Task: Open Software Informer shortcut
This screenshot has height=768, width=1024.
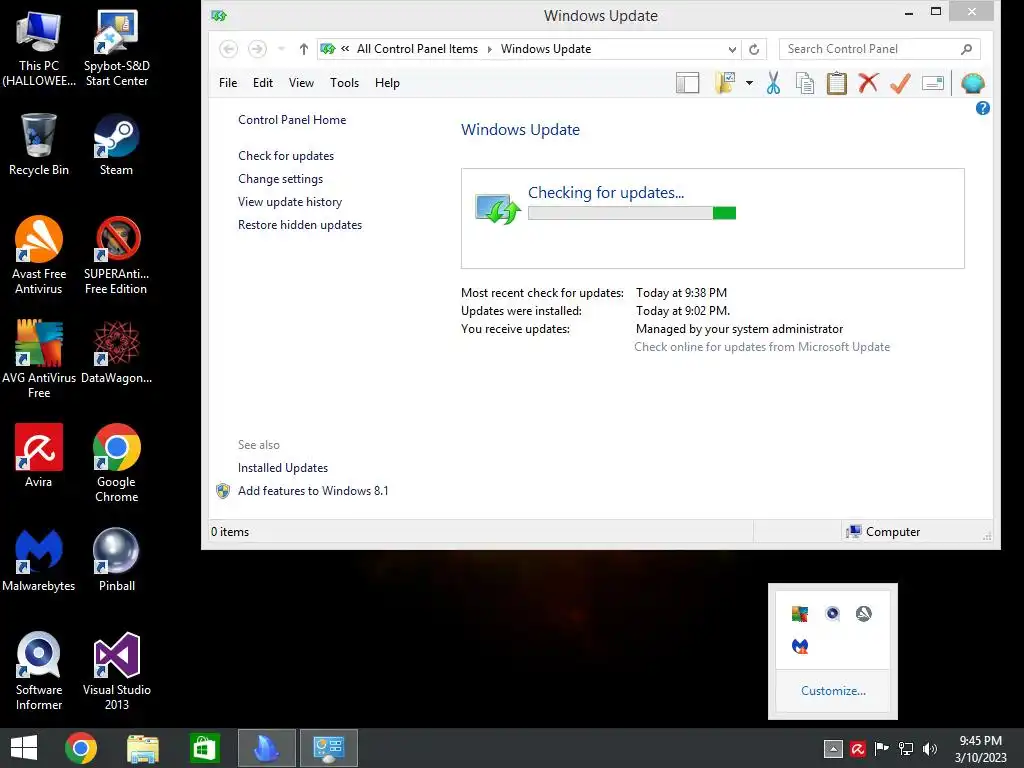Action: pos(39,671)
